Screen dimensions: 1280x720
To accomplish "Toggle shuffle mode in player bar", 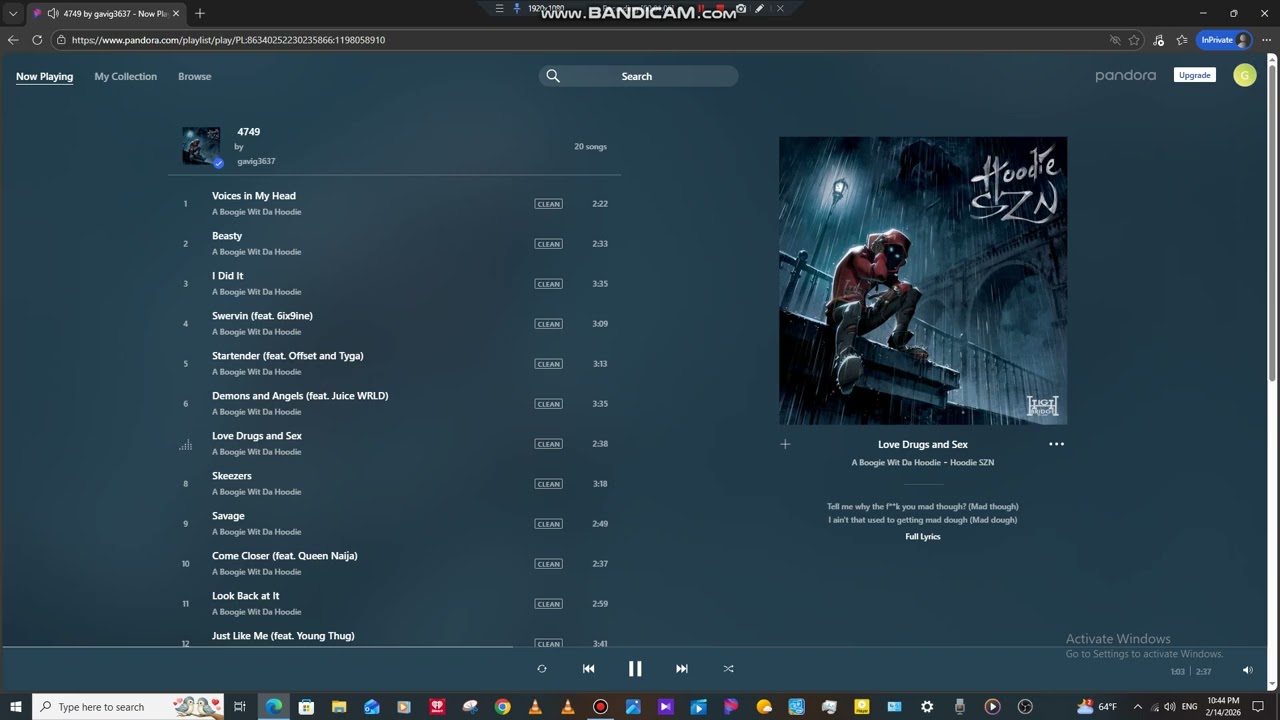I will coord(728,669).
